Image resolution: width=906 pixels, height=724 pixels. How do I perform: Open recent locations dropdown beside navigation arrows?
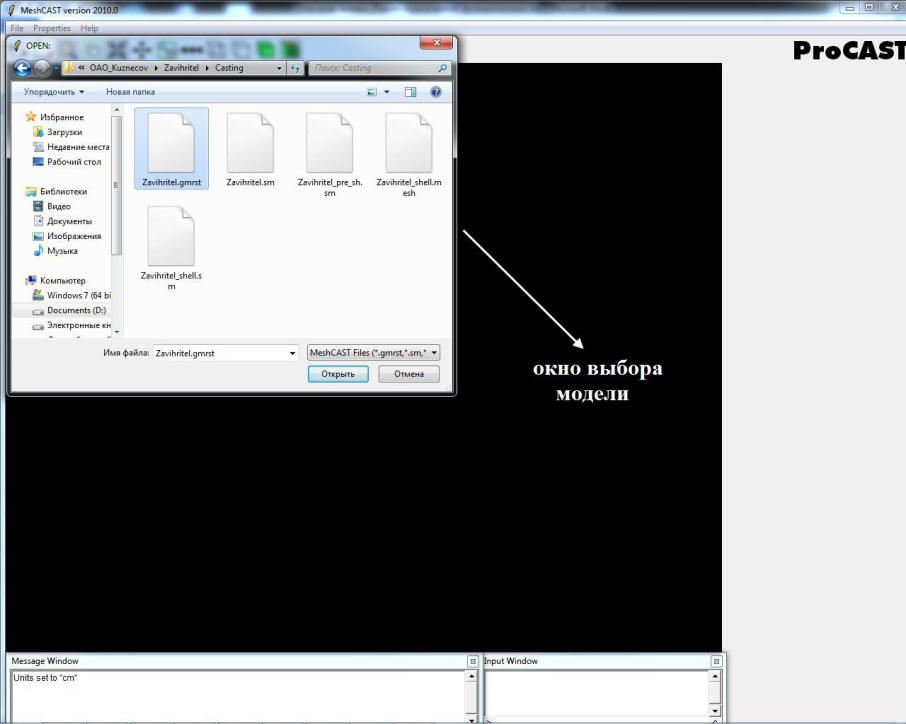click(x=55, y=68)
